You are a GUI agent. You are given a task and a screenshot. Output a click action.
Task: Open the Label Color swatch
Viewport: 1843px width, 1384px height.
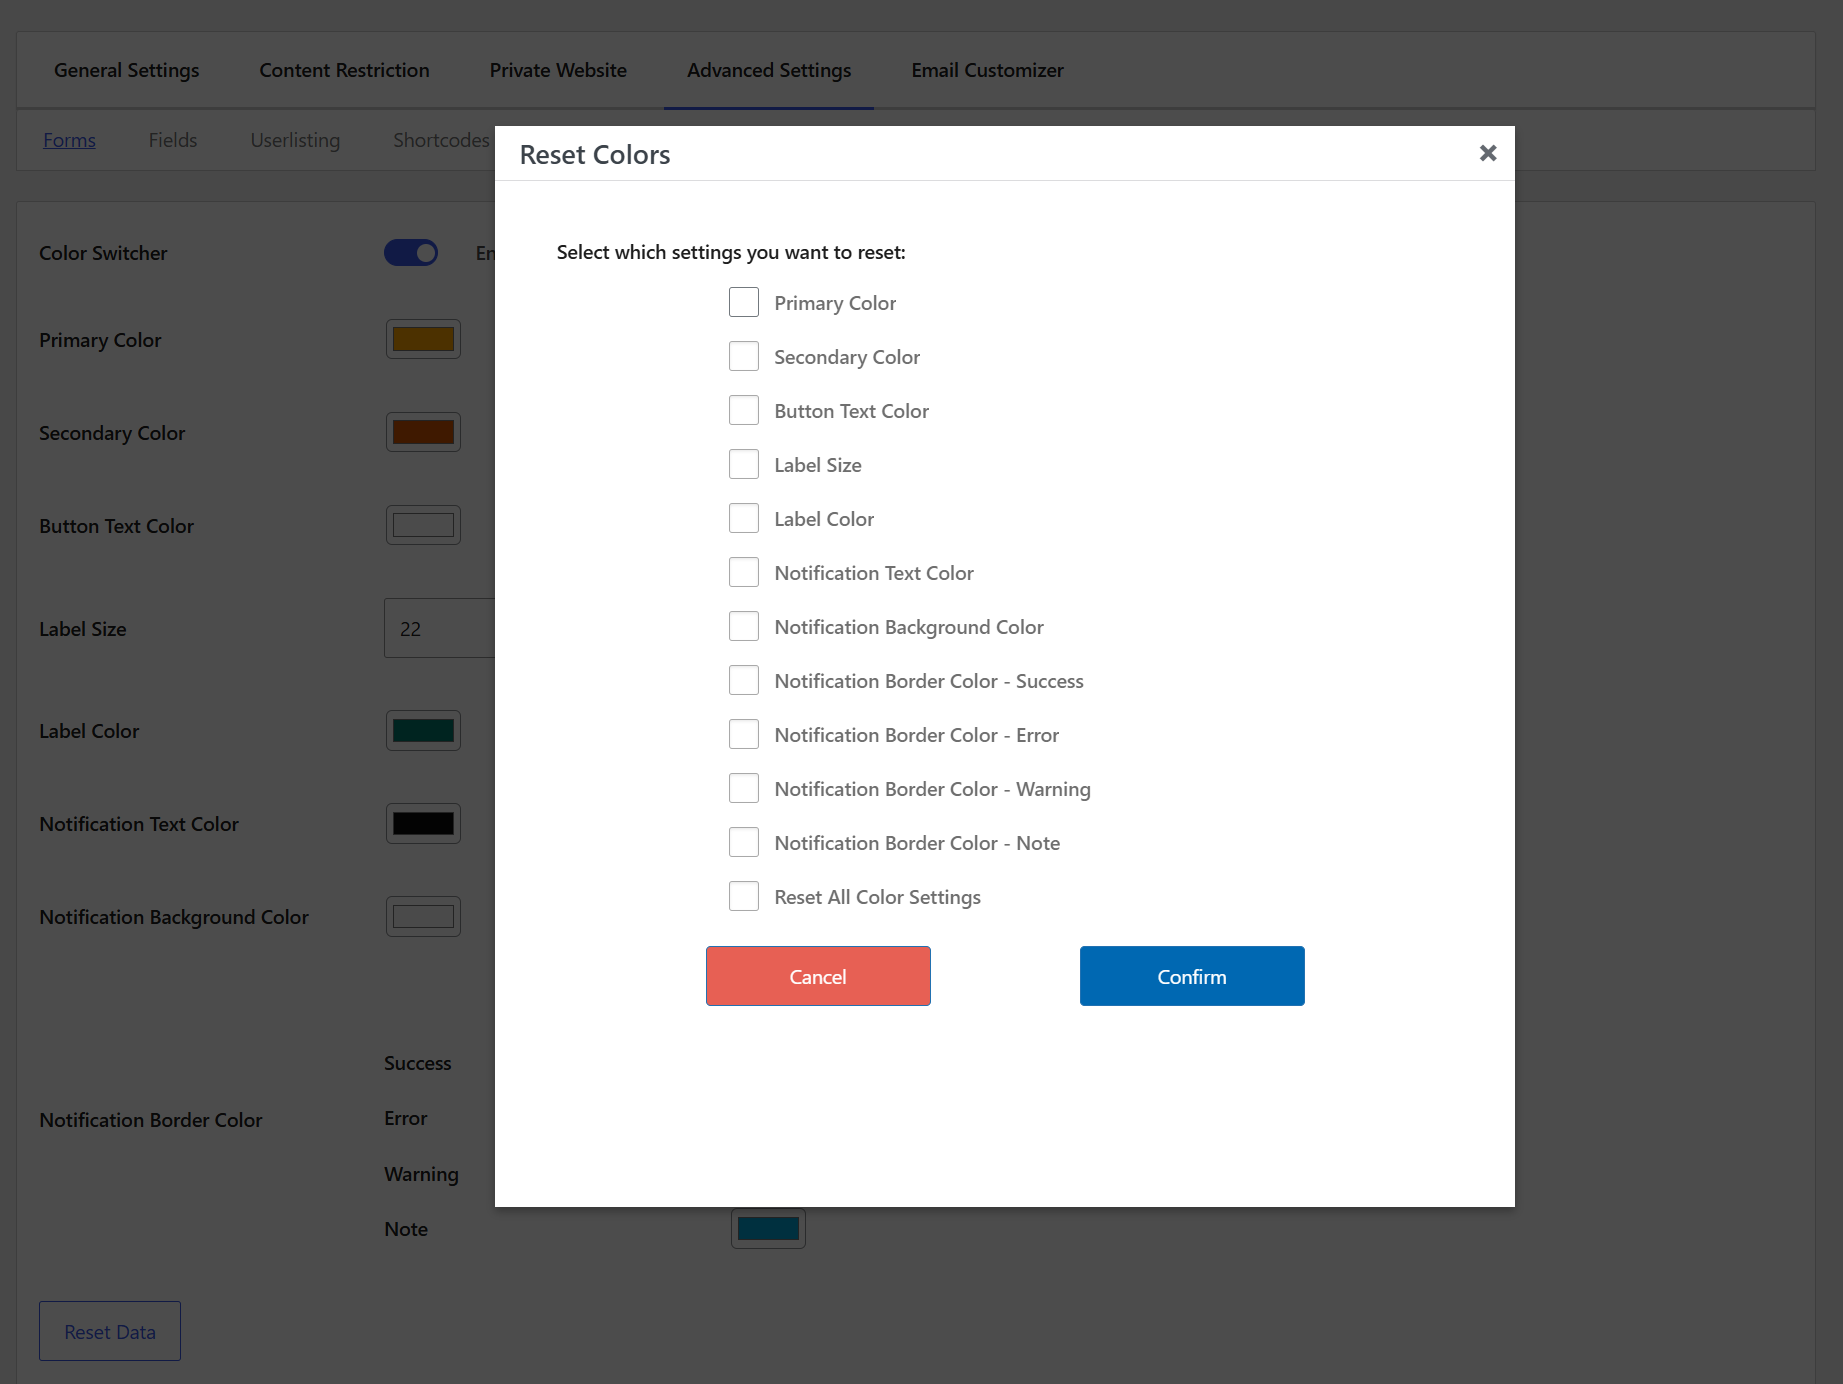click(x=423, y=730)
